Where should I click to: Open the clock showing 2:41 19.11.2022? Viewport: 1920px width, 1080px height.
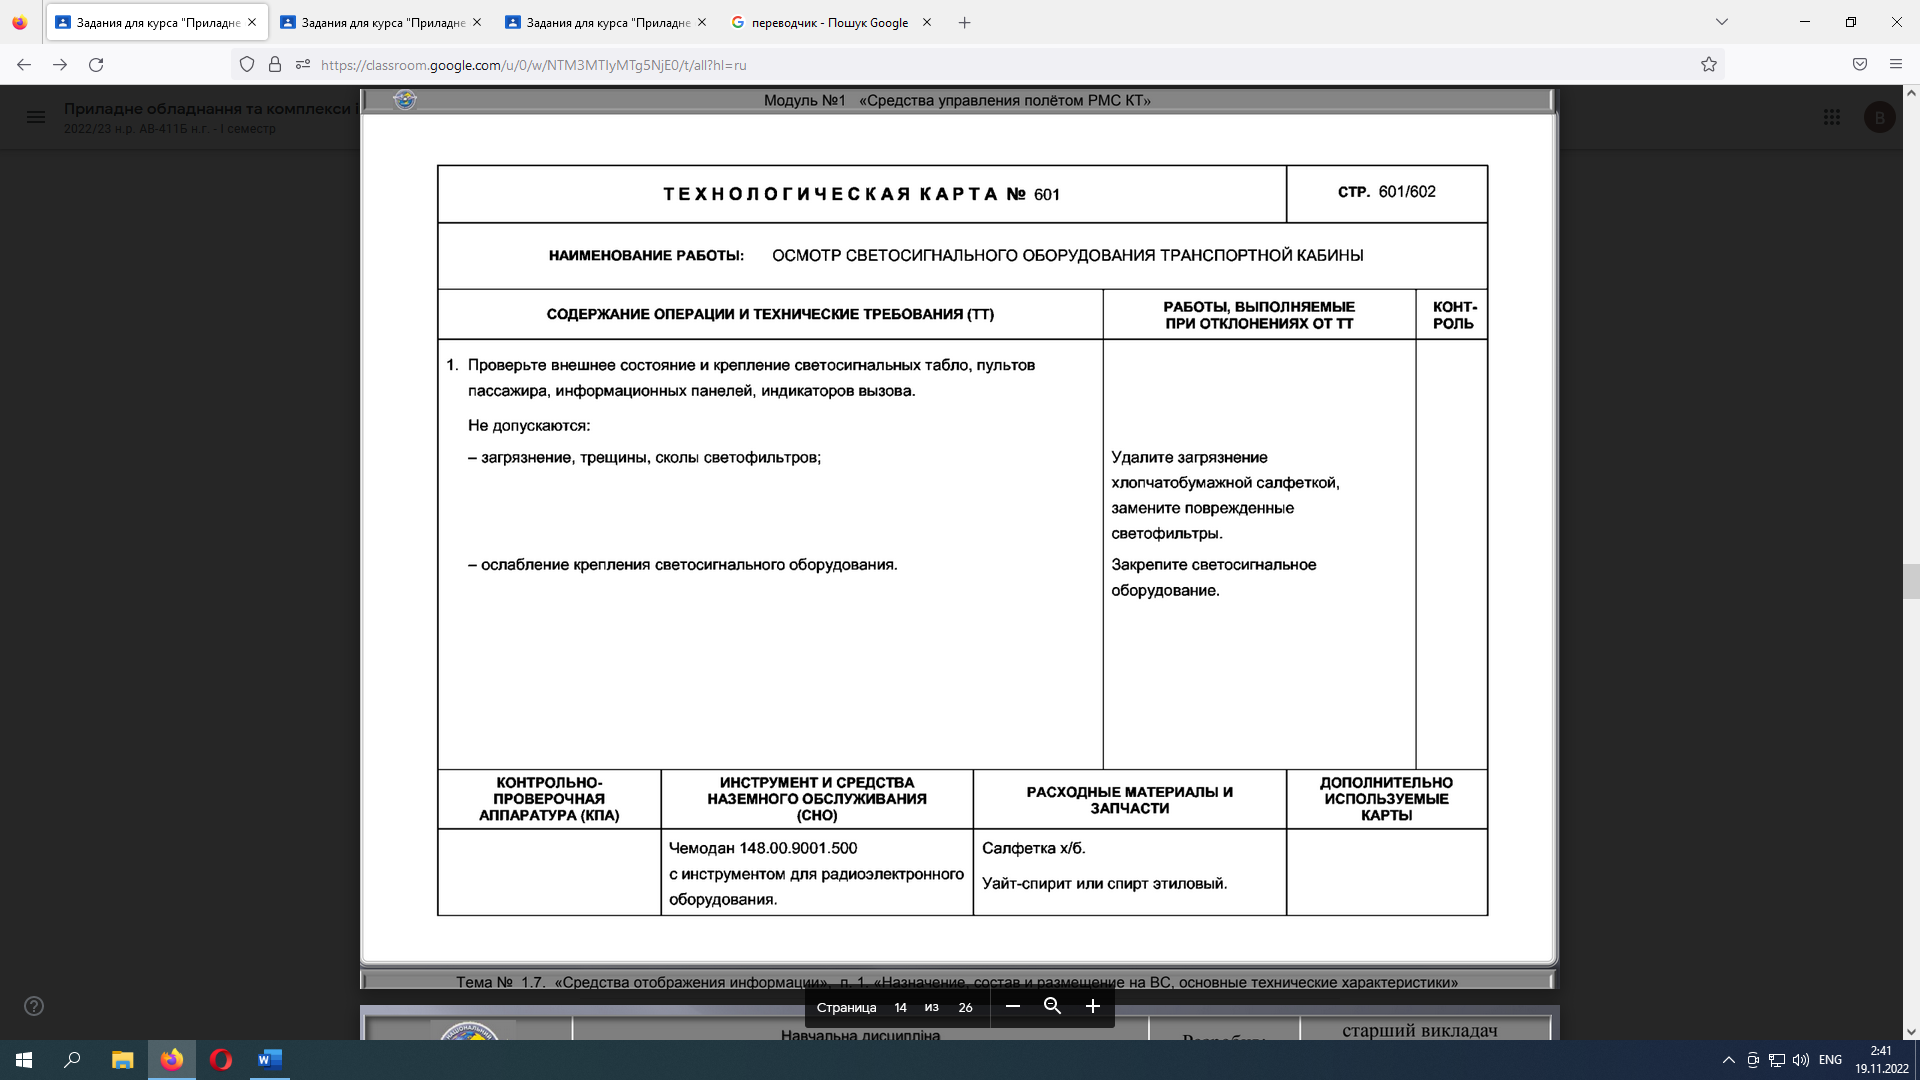(1881, 1060)
